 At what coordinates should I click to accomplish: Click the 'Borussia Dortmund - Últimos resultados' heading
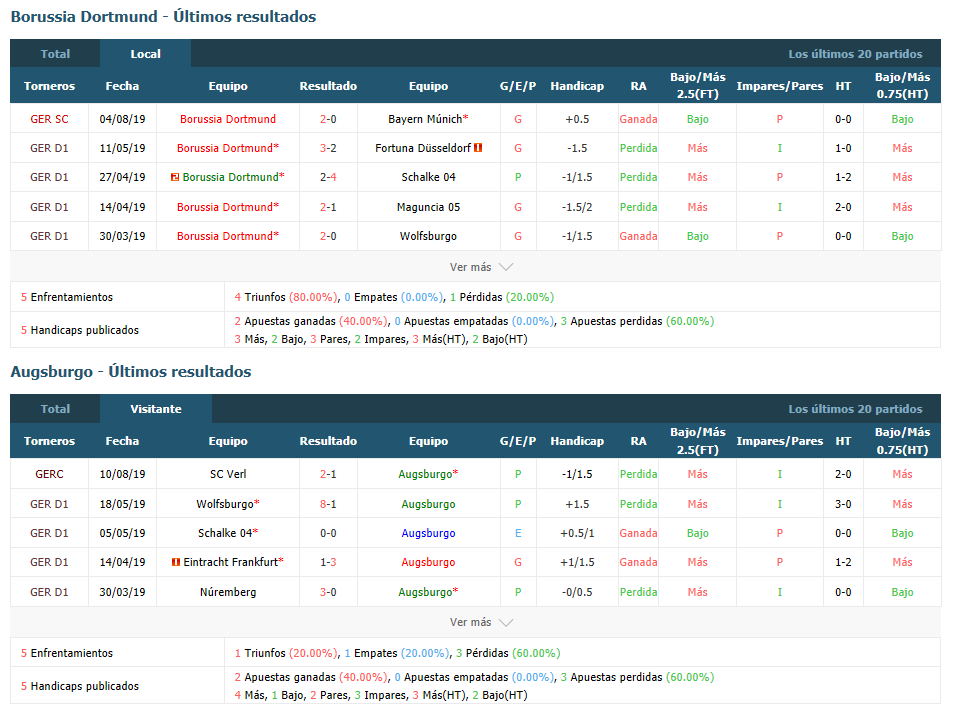[x=163, y=16]
